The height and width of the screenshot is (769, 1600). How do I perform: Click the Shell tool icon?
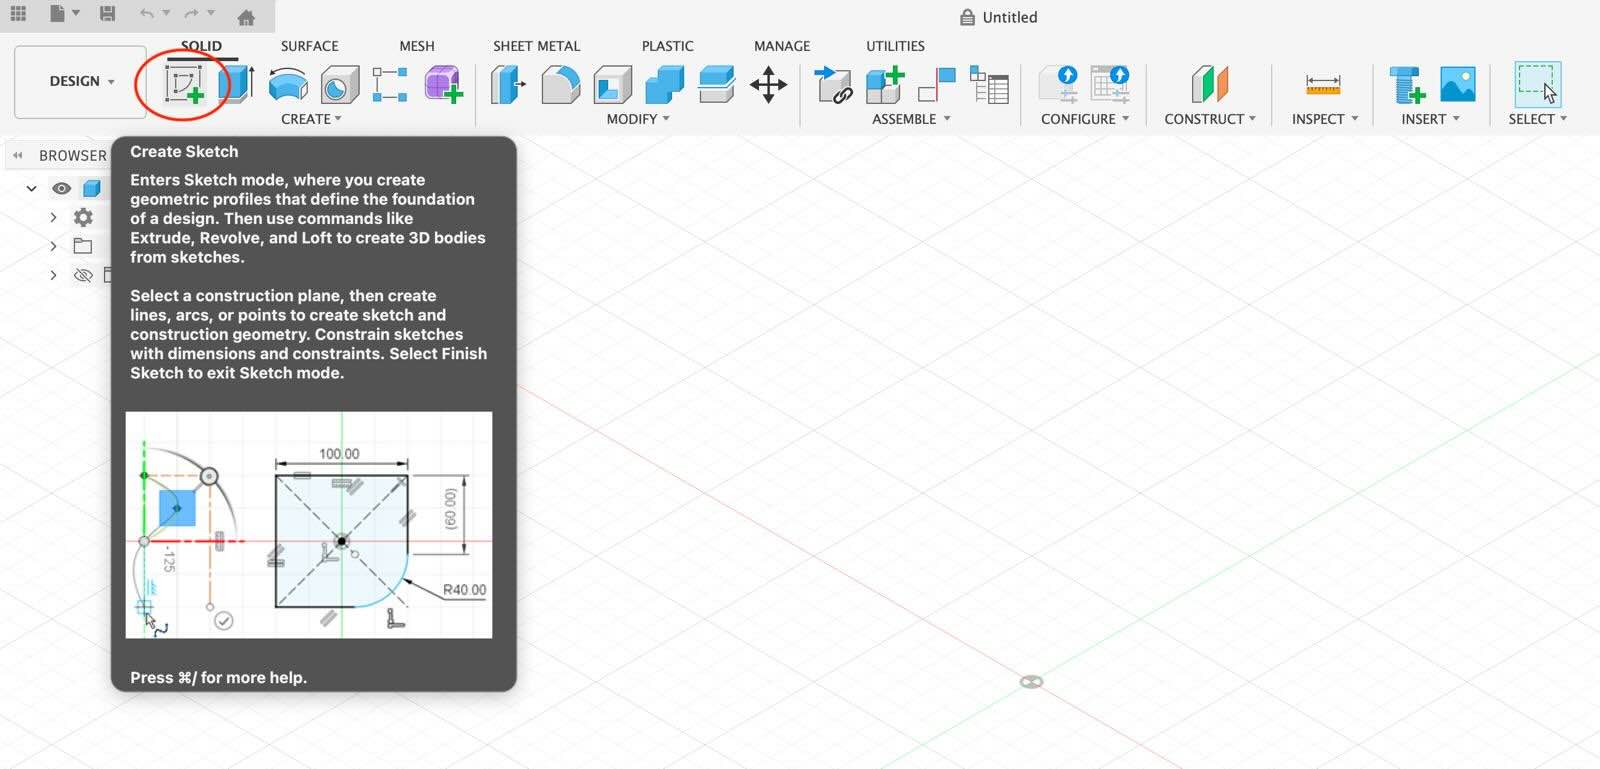[x=612, y=84]
